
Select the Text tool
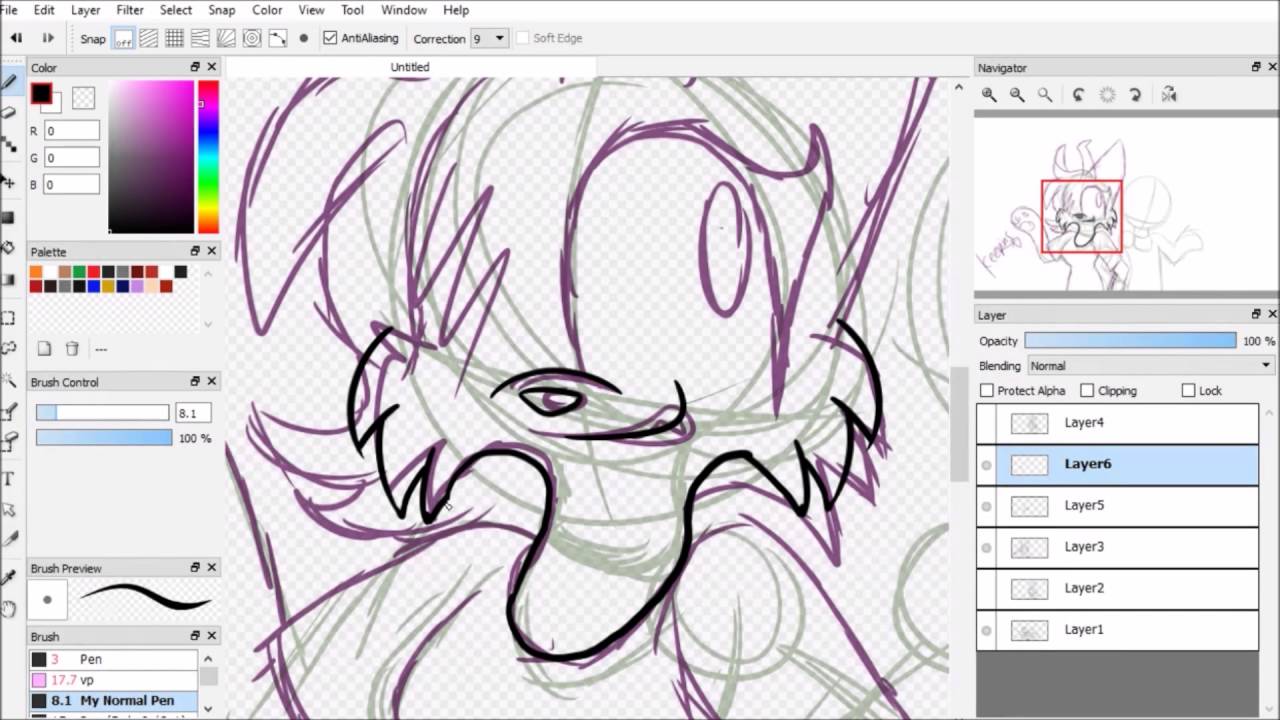point(8,478)
